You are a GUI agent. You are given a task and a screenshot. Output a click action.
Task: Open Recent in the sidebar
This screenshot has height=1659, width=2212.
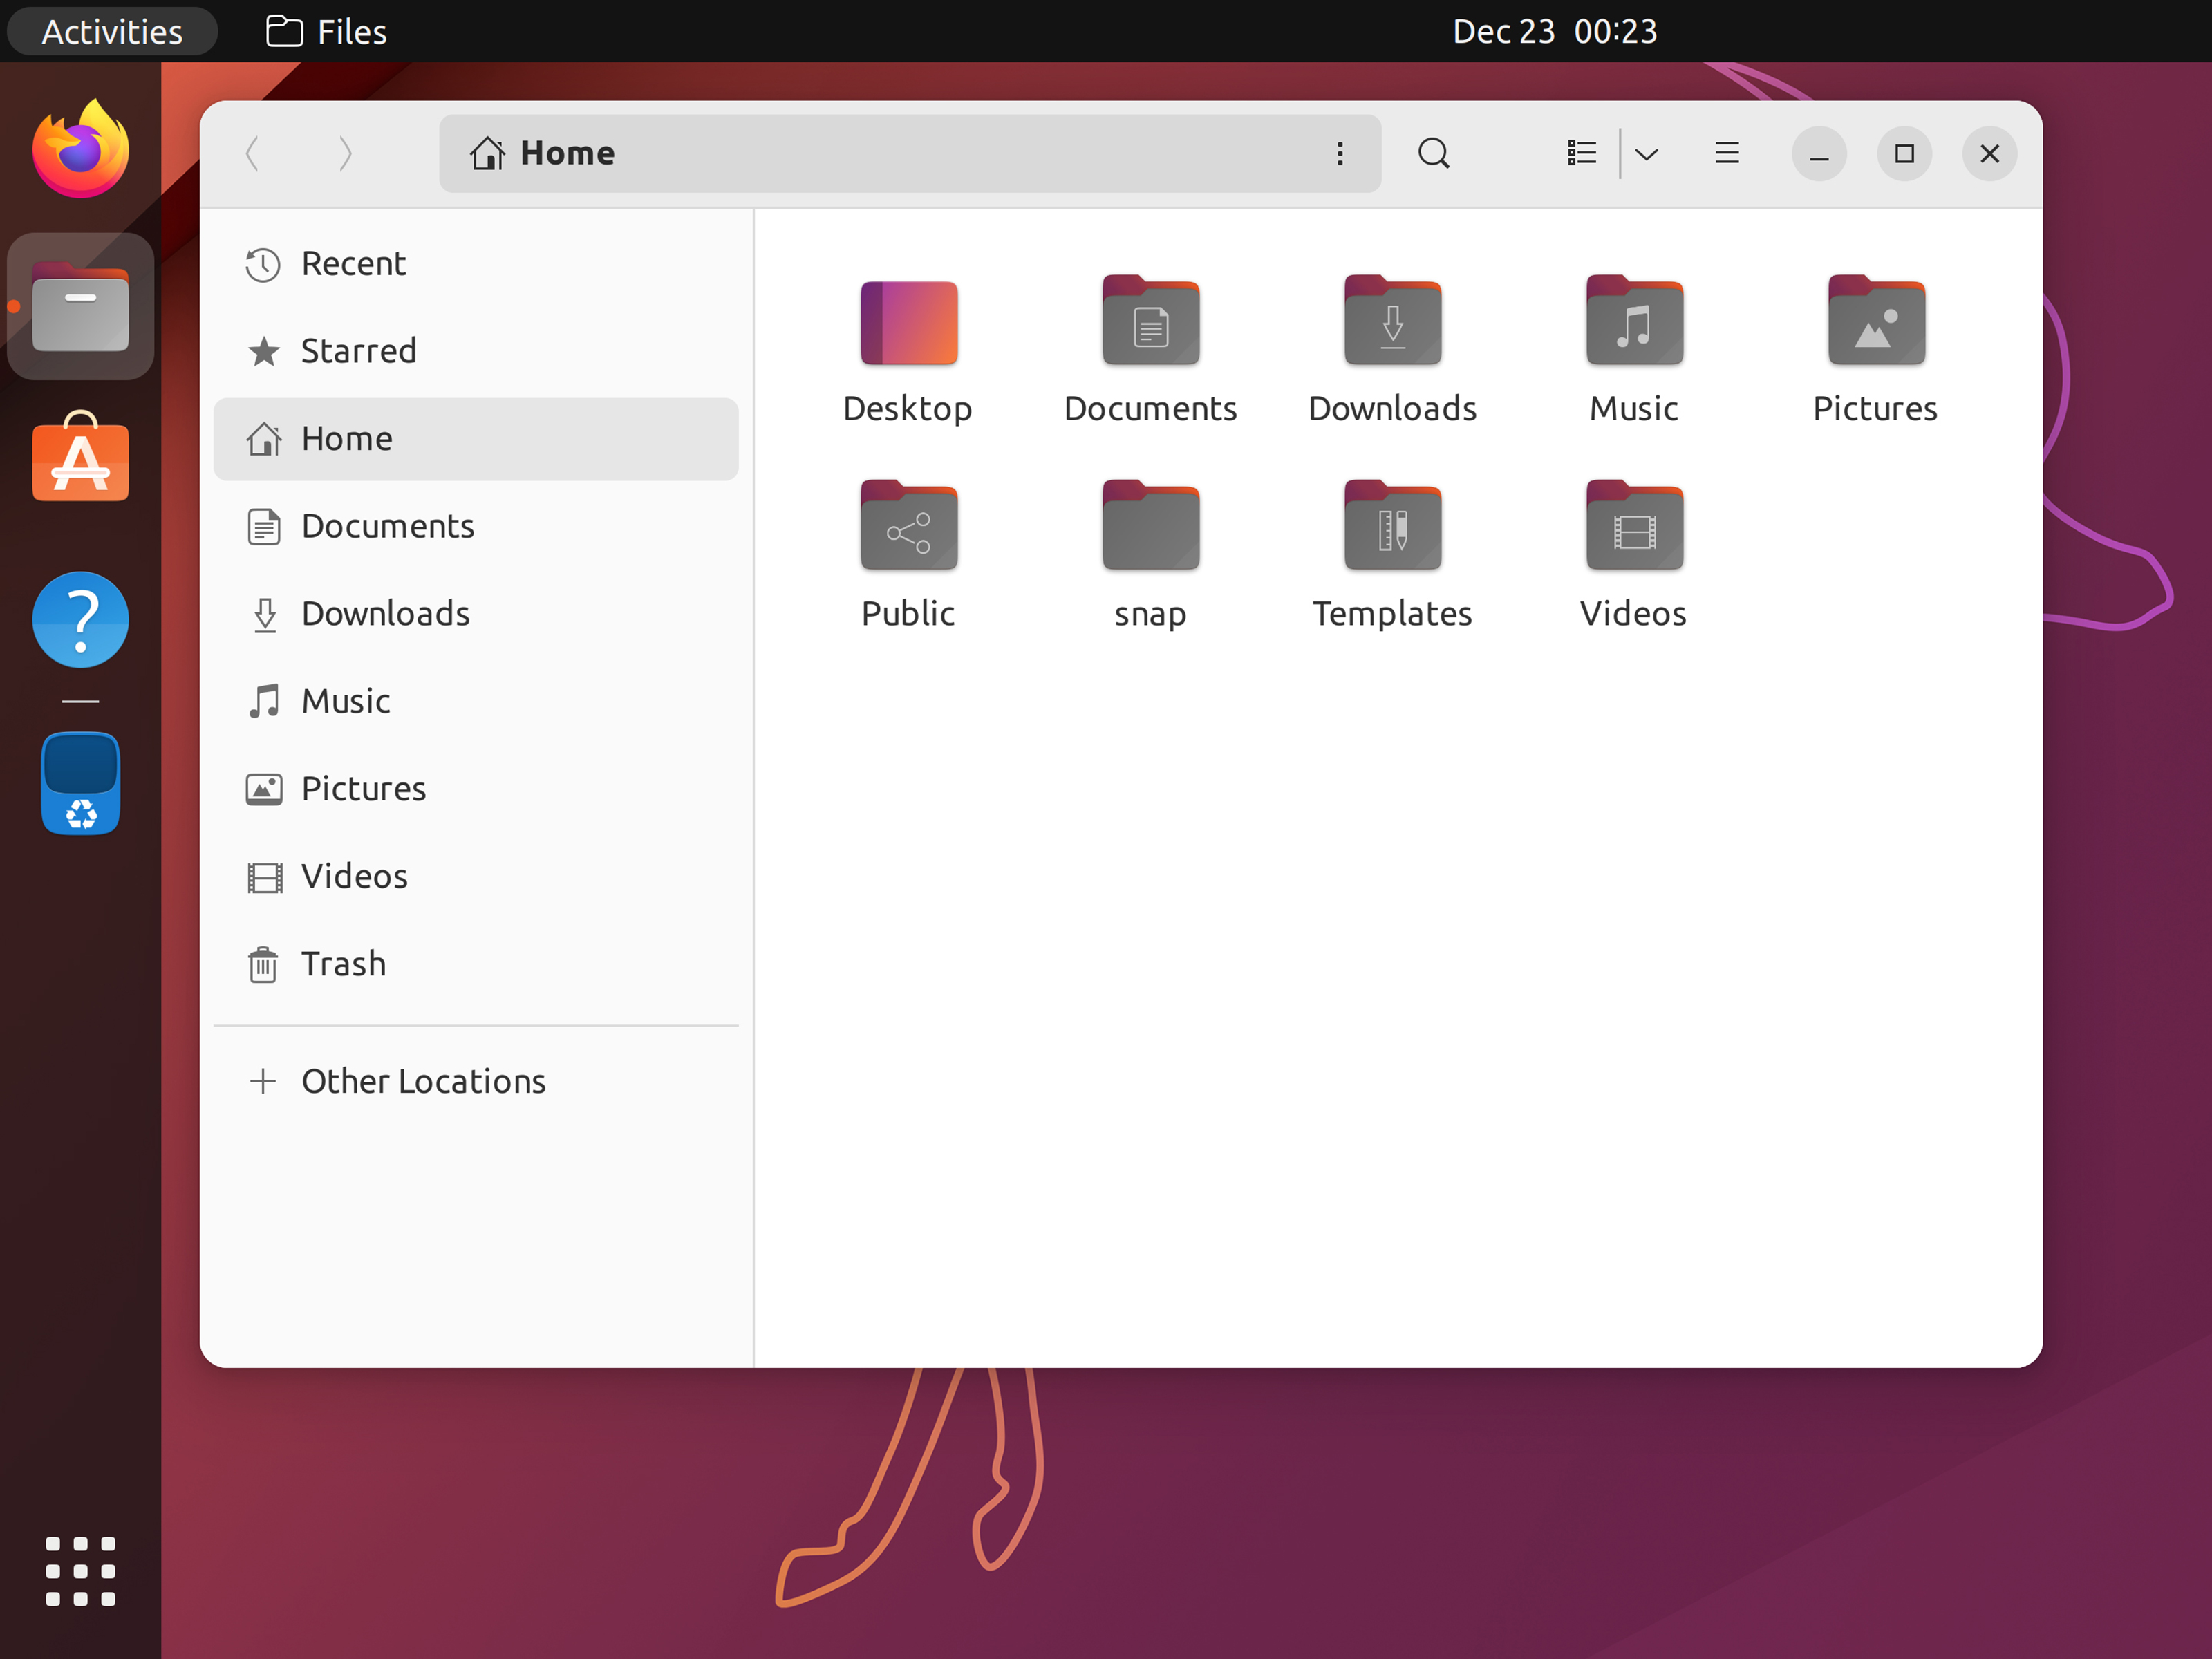tap(353, 264)
